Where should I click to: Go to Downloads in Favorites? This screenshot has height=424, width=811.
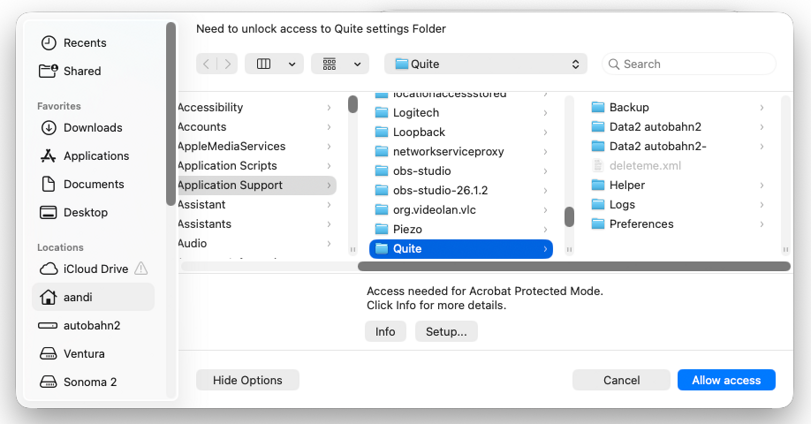pos(81,128)
